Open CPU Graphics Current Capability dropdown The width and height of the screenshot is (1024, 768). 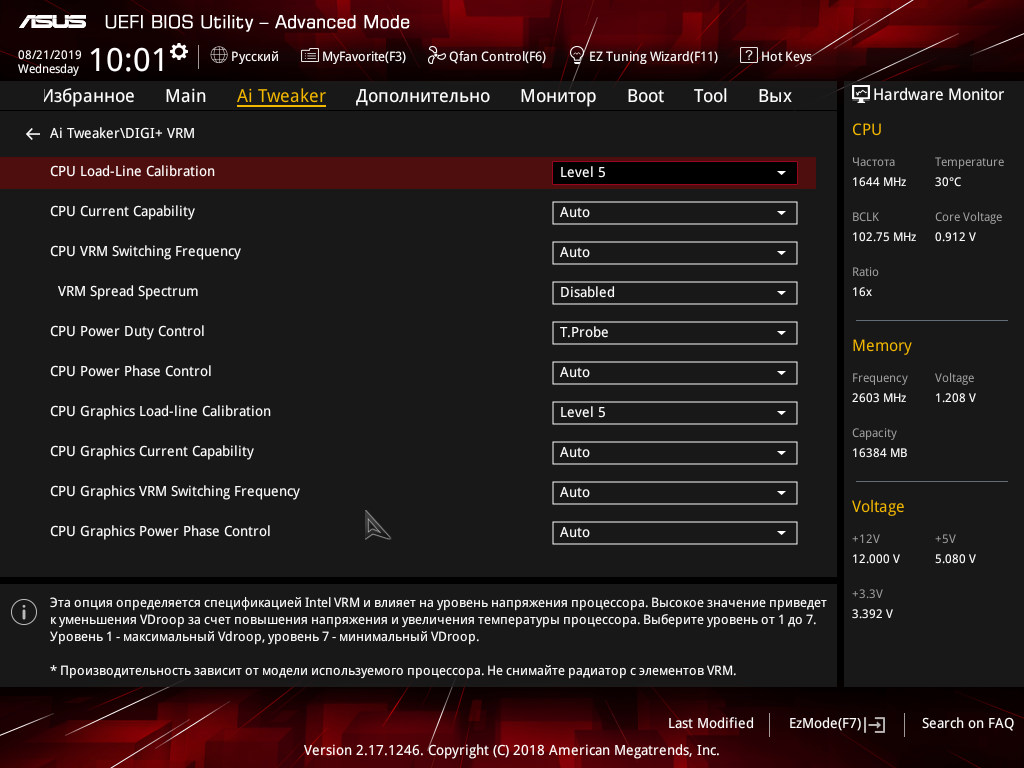tap(675, 453)
